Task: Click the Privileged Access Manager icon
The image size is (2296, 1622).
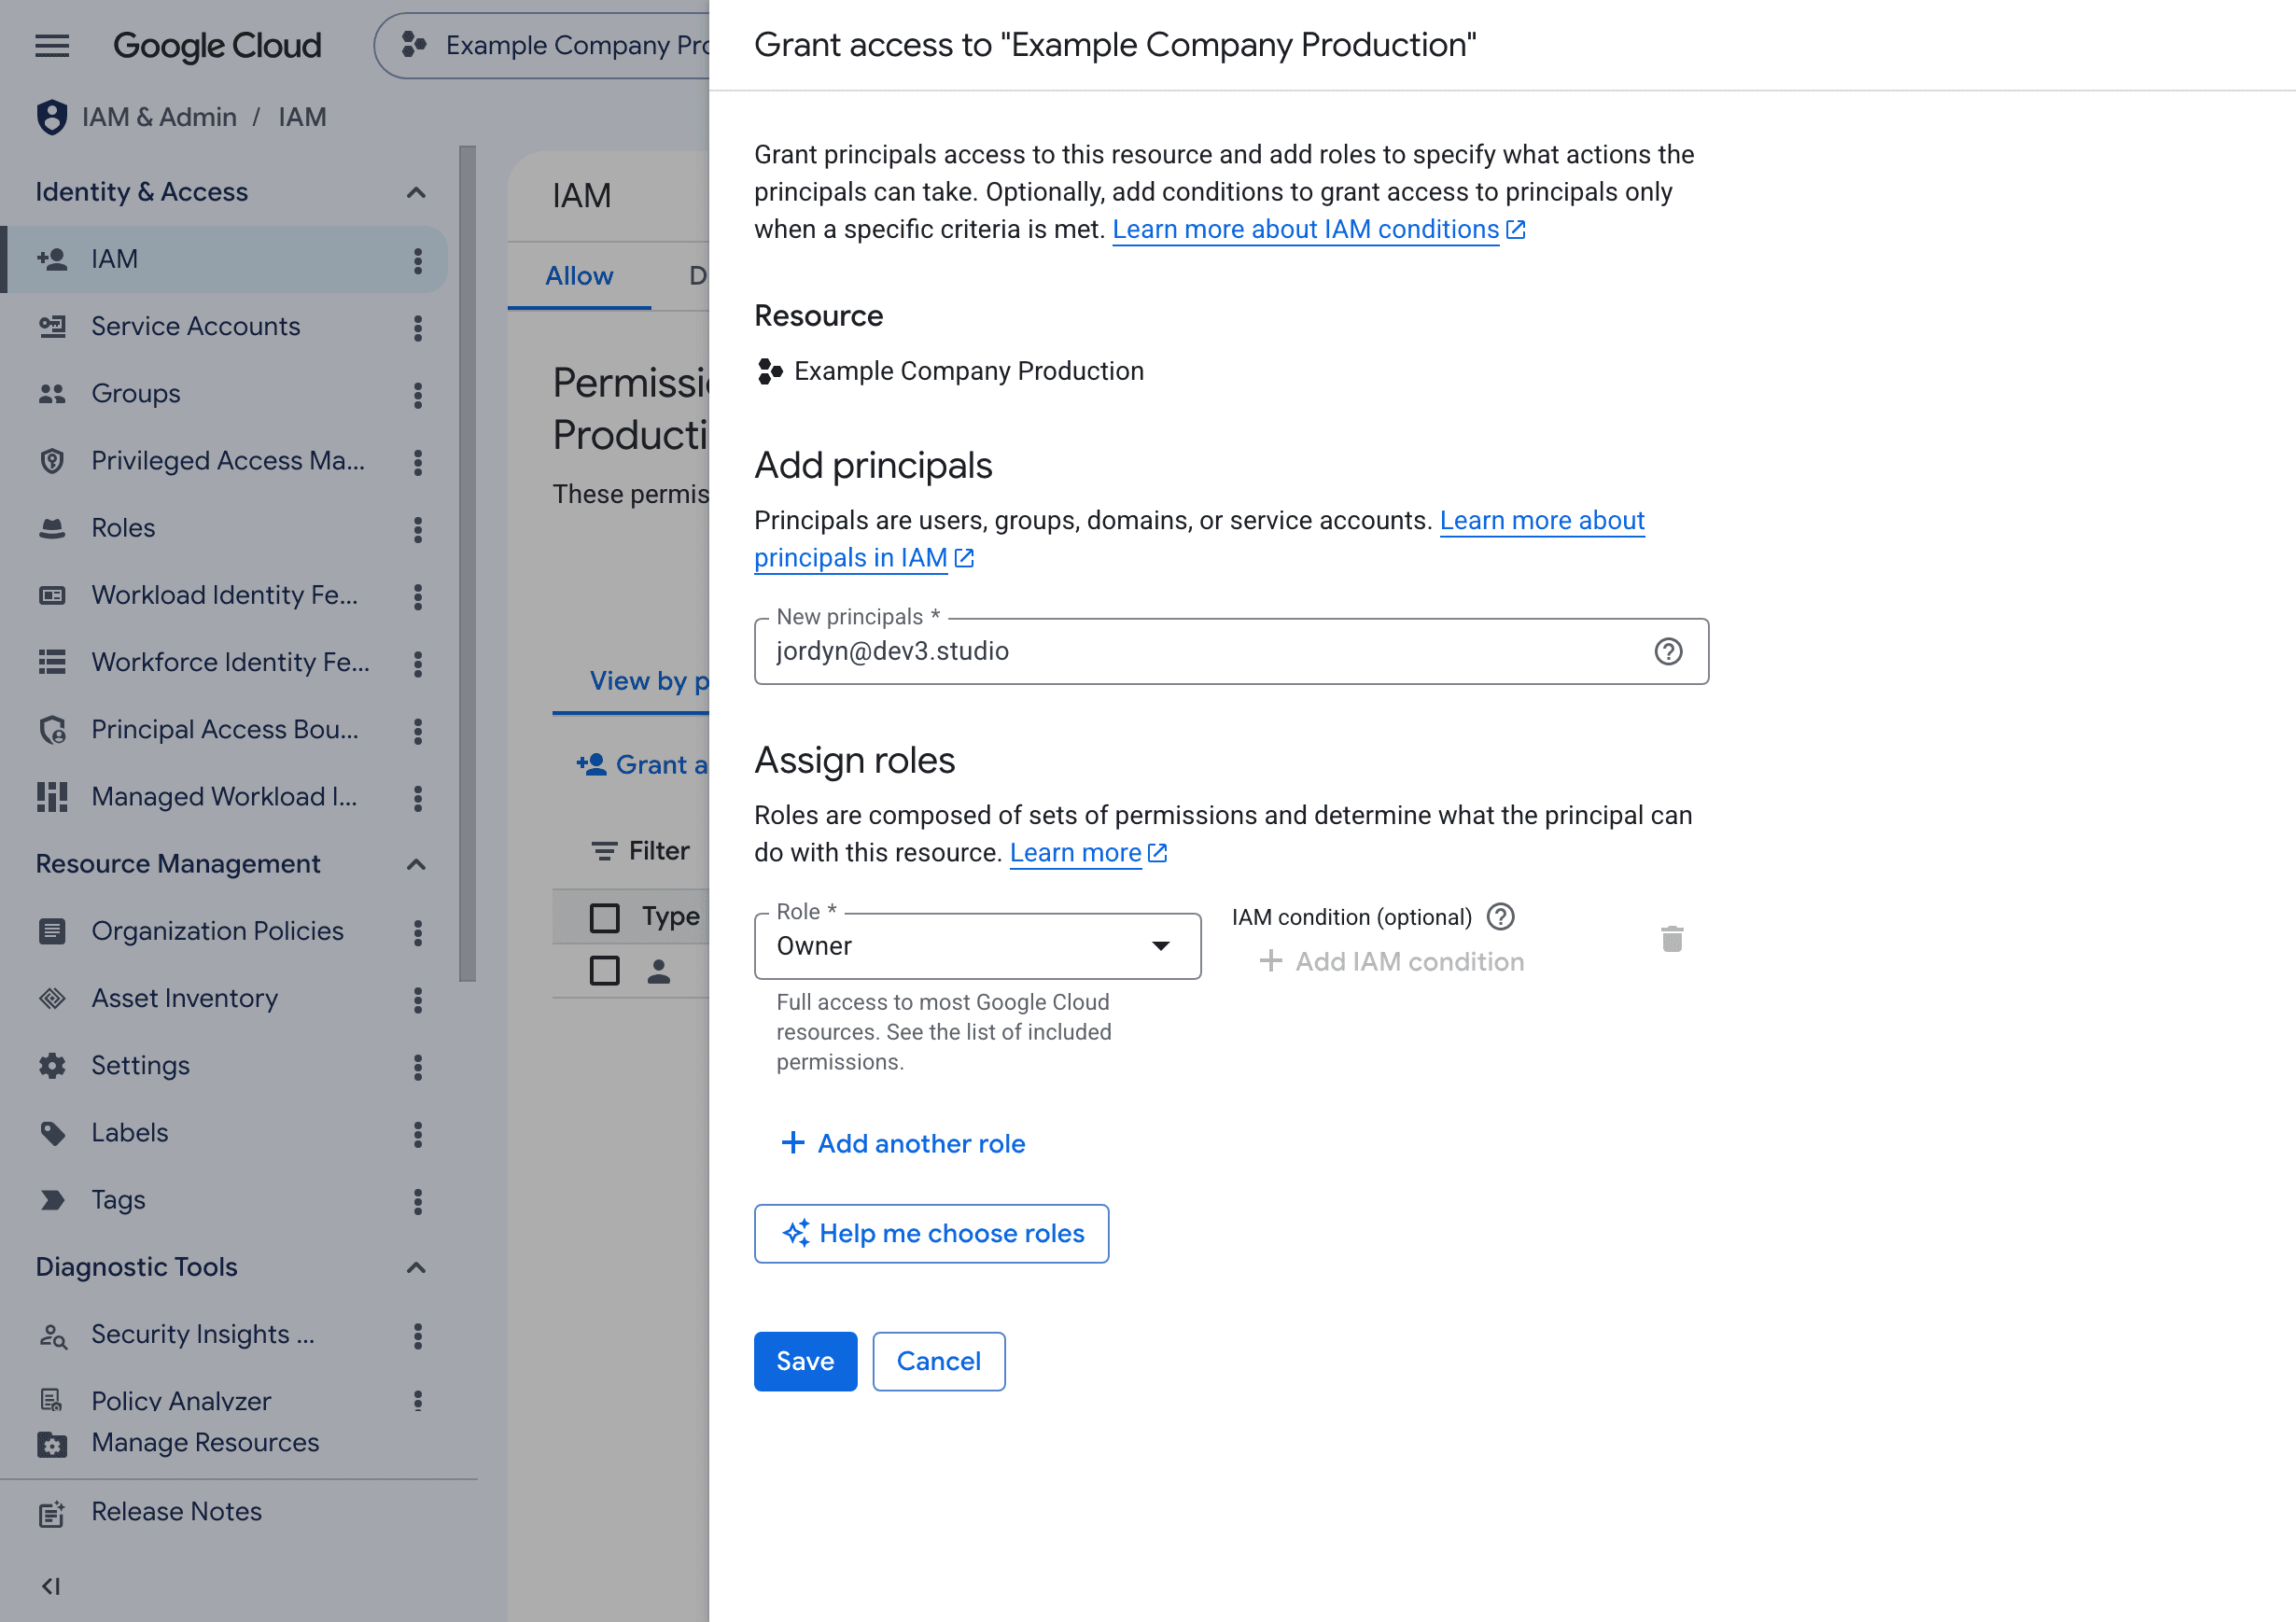Action: coord(52,461)
